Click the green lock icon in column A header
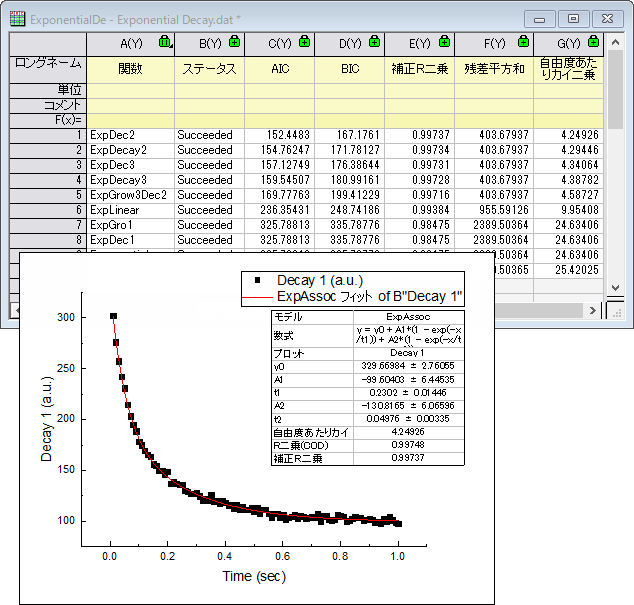 point(165,43)
